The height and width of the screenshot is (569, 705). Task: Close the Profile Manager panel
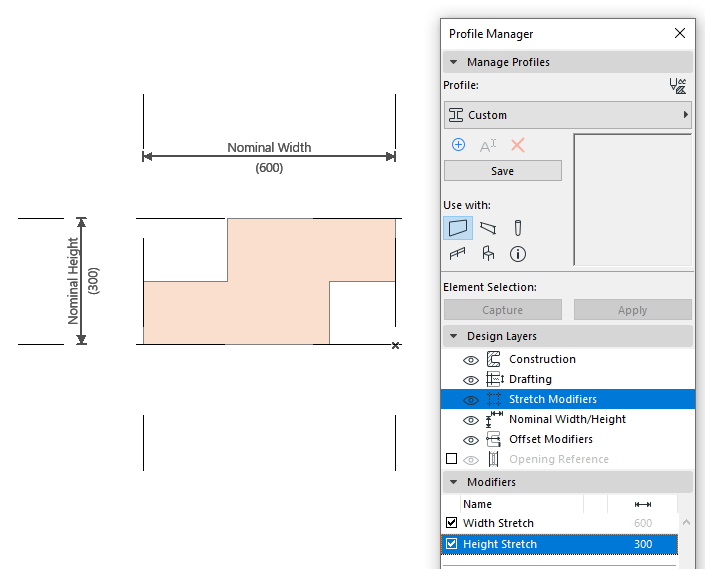pyautogui.click(x=680, y=33)
